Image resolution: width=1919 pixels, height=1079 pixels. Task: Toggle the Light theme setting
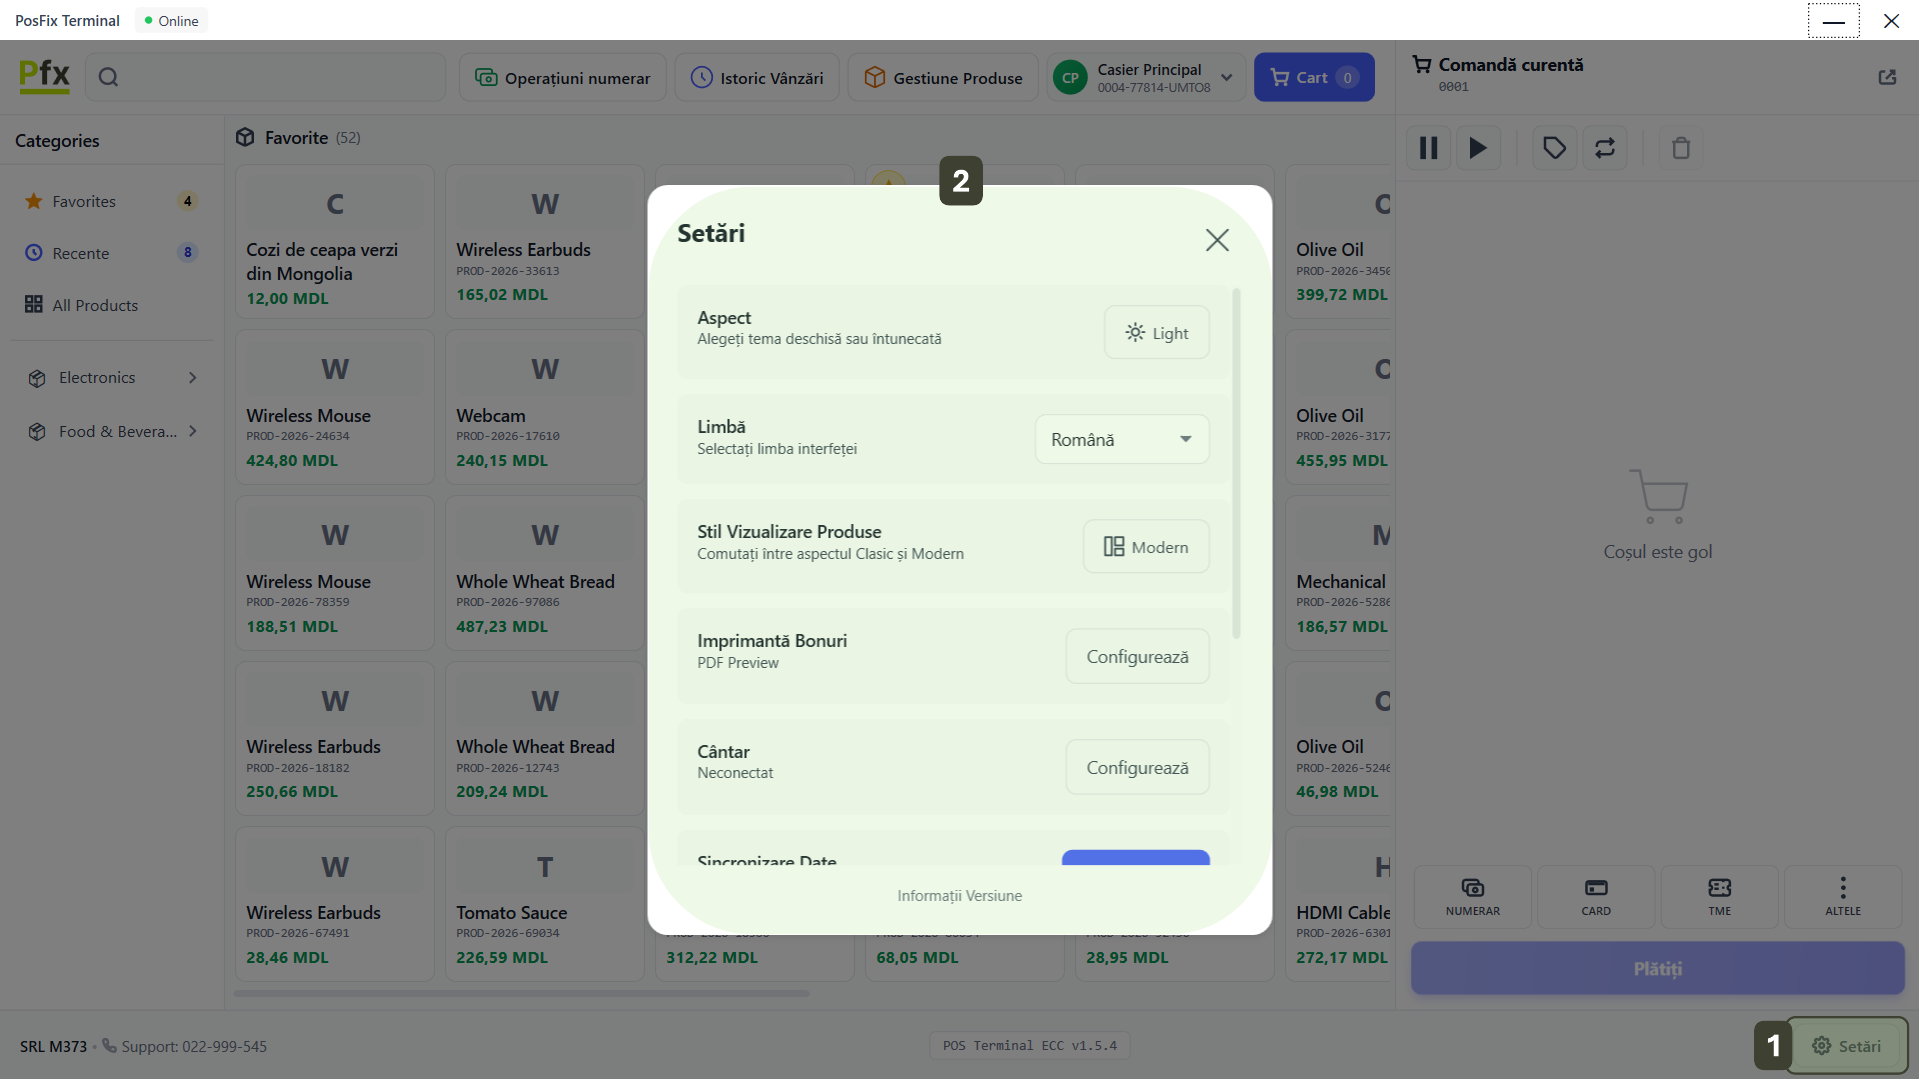[x=1156, y=333]
